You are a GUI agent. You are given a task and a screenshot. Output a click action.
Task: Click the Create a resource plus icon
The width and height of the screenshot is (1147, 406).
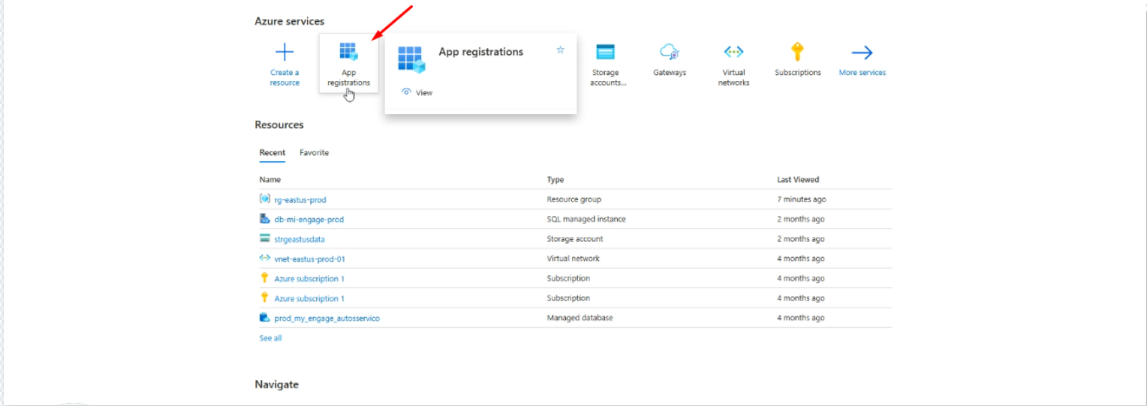pos(285,52)
